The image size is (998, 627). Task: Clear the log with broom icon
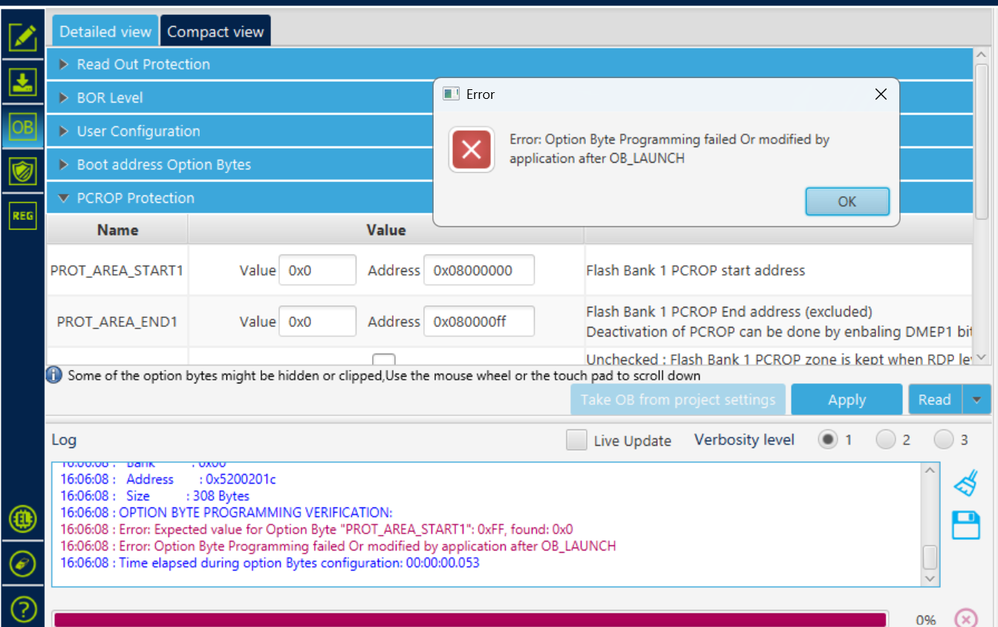[966, 483]
